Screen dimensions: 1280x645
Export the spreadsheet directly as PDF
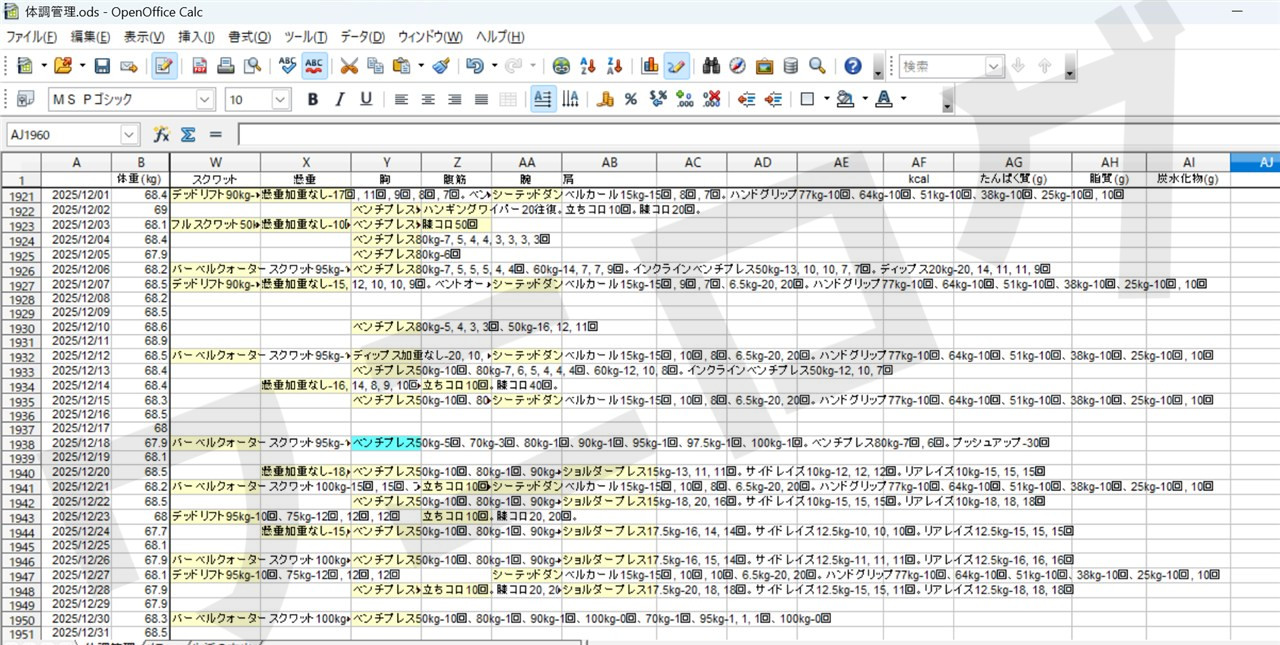click(199, 66)
